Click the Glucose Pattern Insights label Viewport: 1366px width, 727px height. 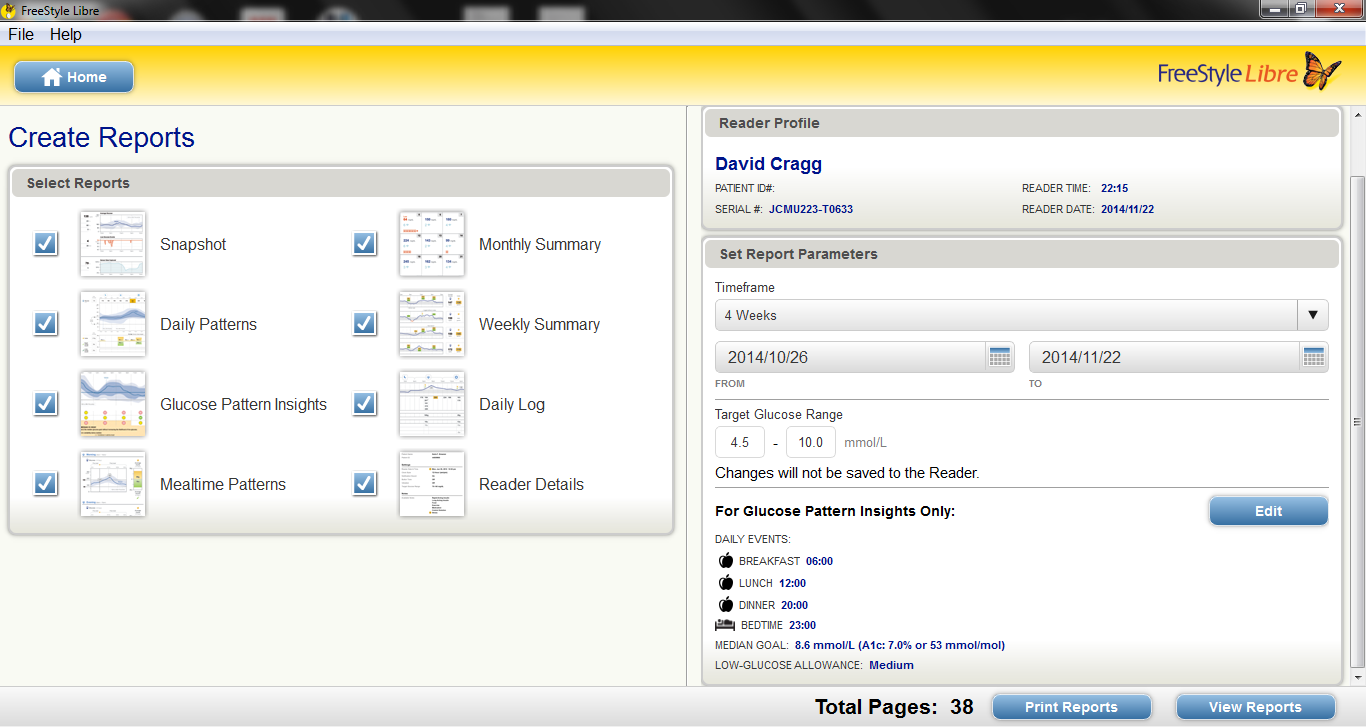pyautogui.click(x=243, y=404)
